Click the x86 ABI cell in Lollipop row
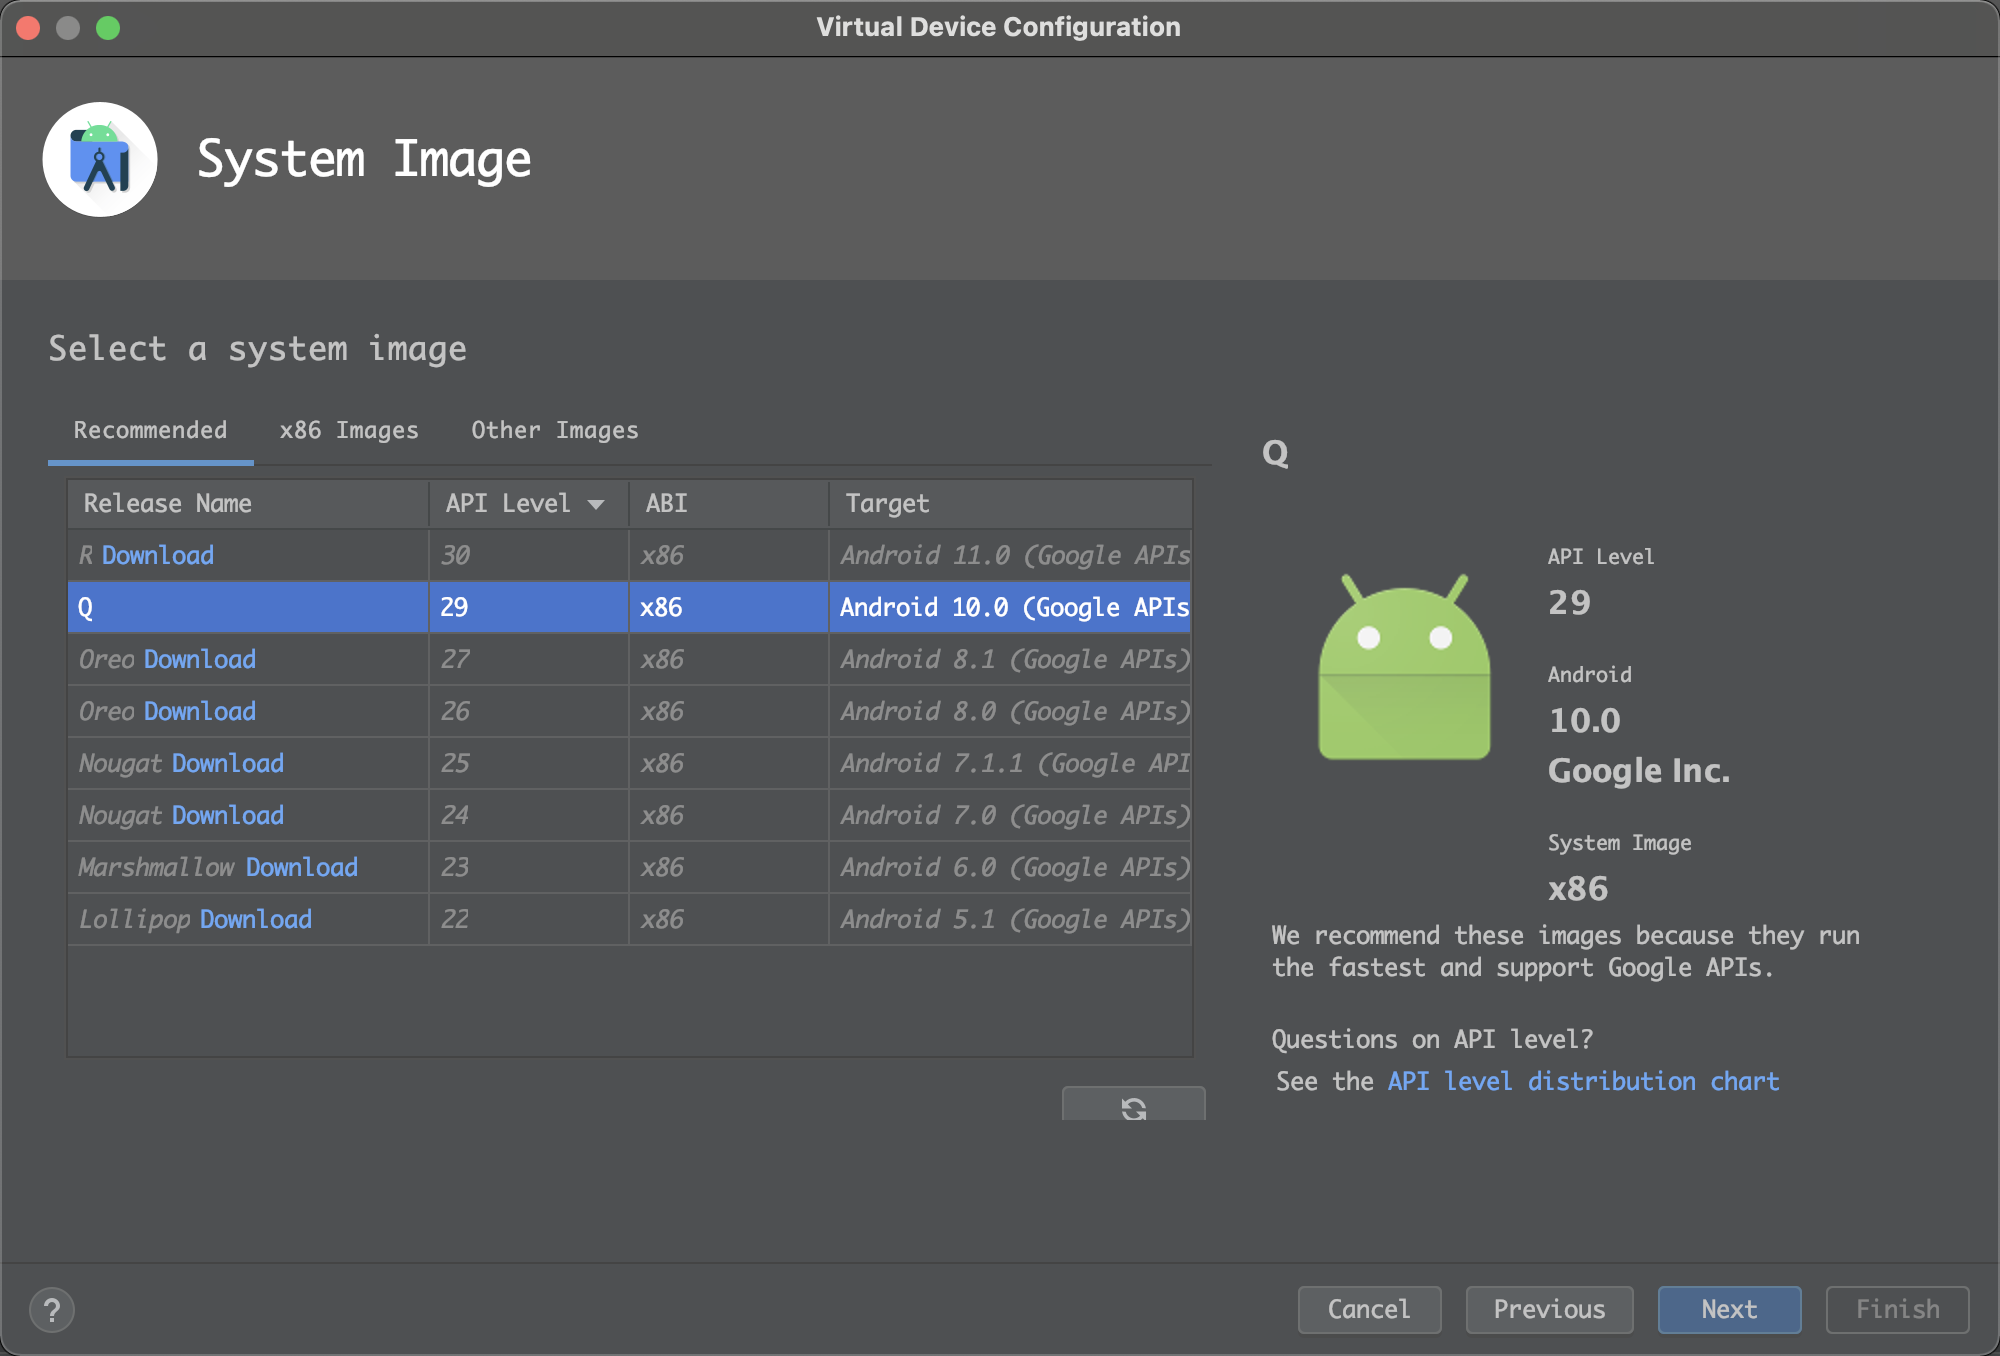 729,919
